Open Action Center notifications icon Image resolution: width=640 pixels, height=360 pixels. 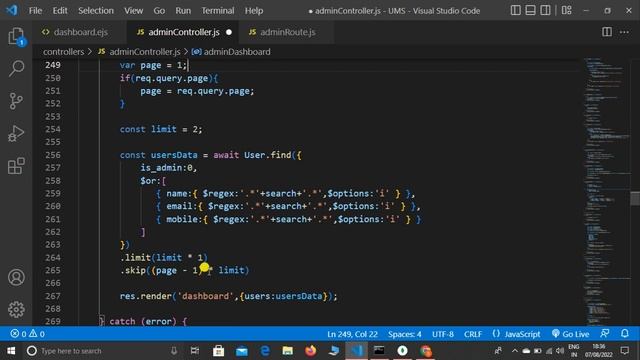(x=624, y=351)
